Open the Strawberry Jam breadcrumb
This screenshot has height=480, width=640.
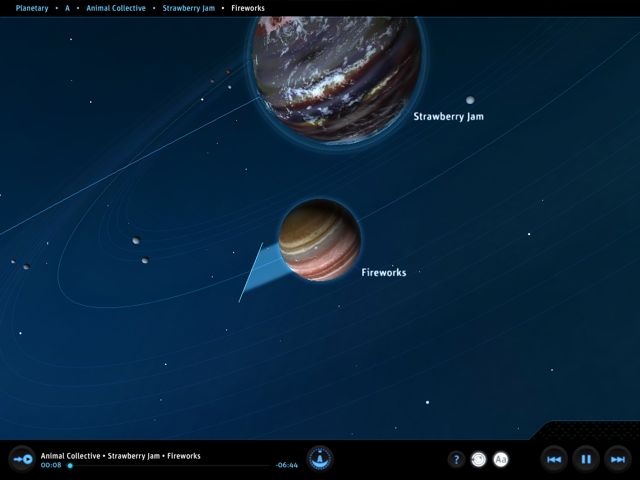[189, 8]
